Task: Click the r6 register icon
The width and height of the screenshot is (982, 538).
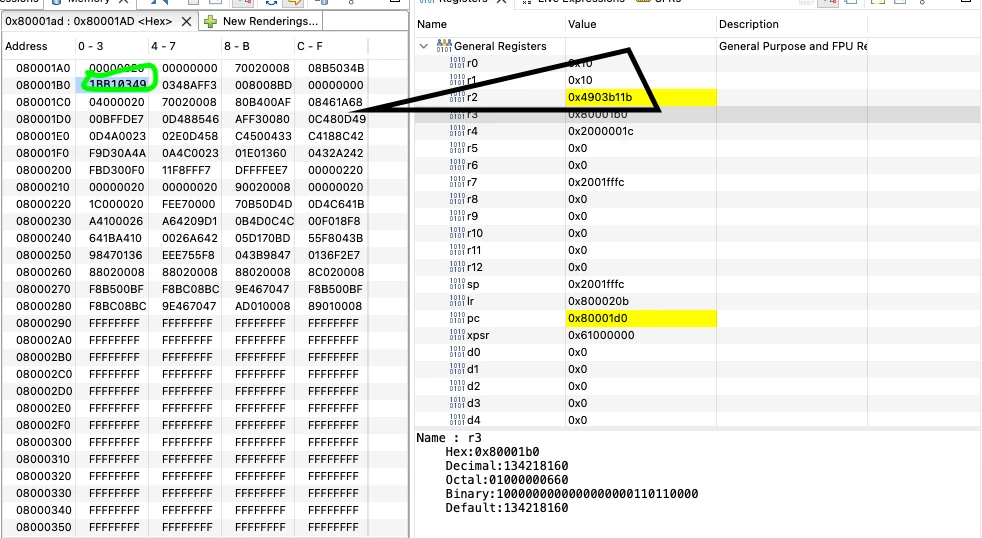Action: pyautogui.click(x=457, y=165)
